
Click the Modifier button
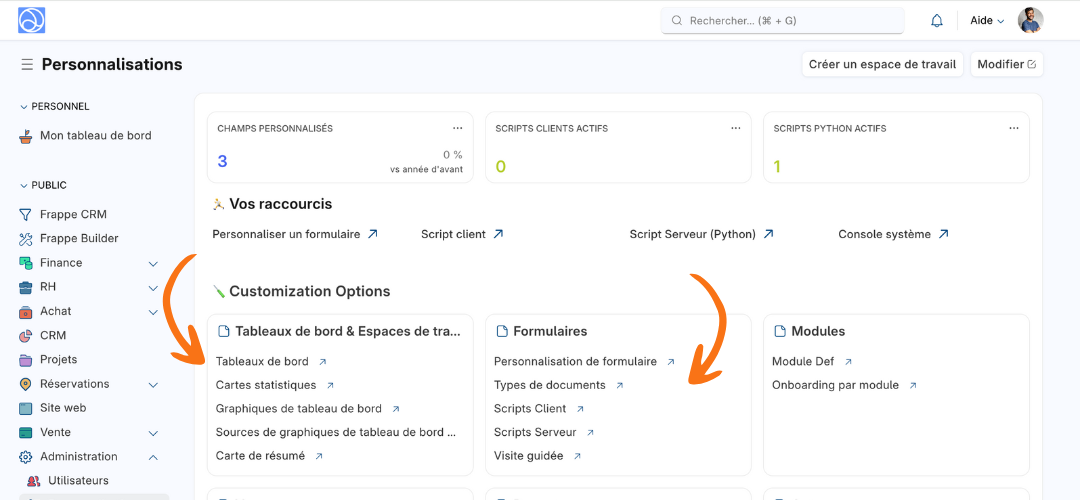click(1007, 64)
